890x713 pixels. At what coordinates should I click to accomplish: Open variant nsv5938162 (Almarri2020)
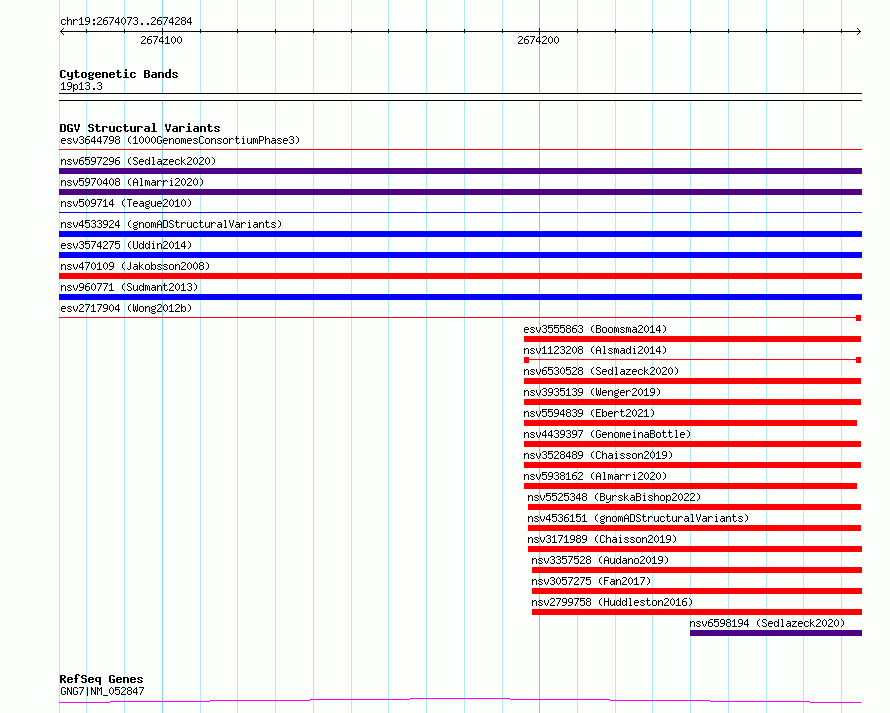[595, 476]
